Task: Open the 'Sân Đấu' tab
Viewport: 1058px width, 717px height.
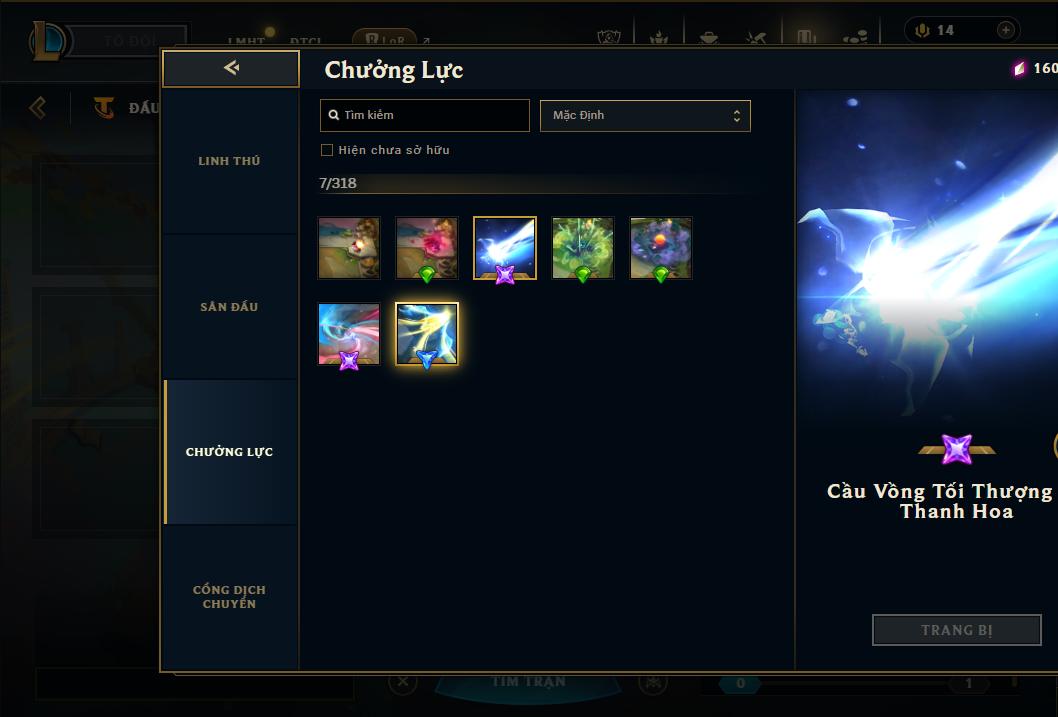Action: pos(229,307)
